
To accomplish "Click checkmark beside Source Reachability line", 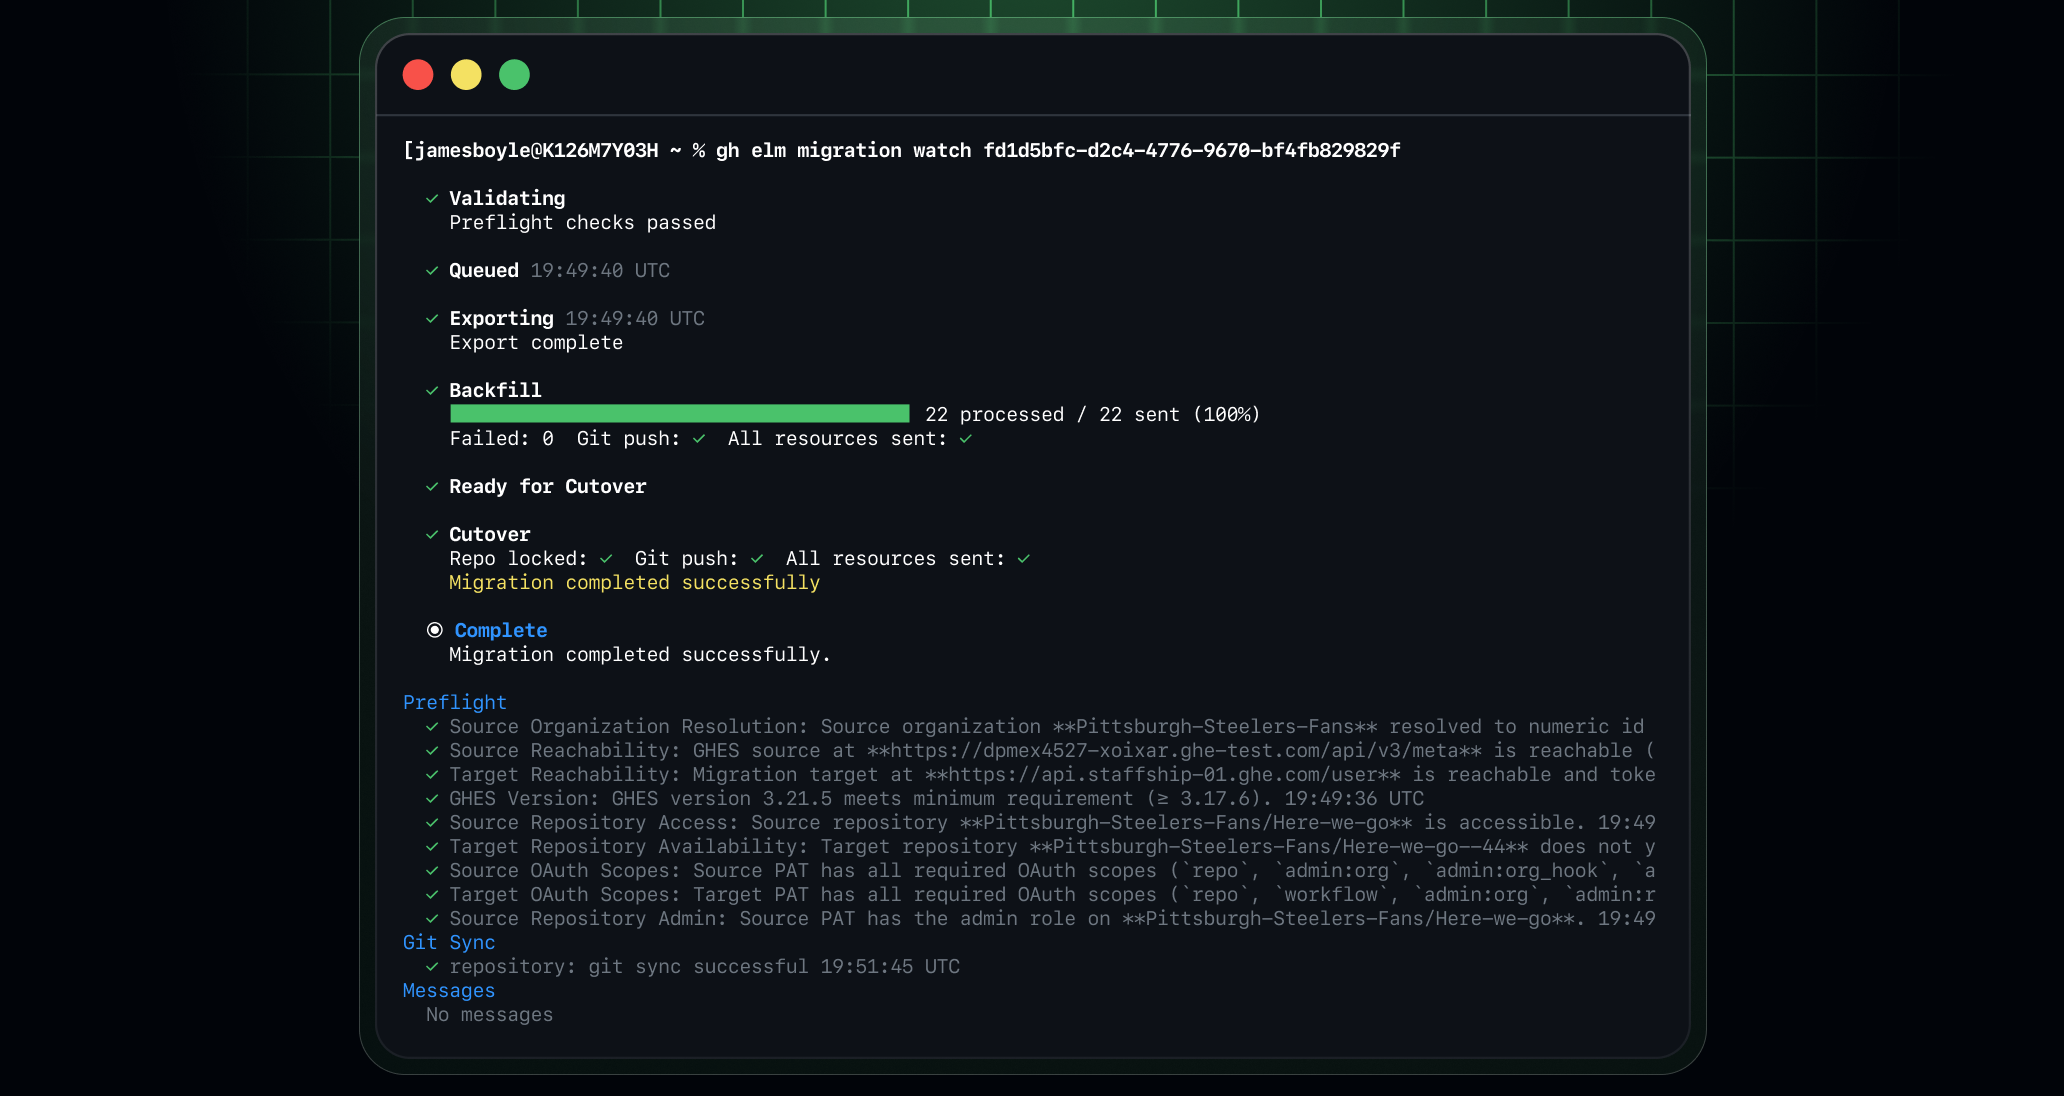I will coord(432,751).
